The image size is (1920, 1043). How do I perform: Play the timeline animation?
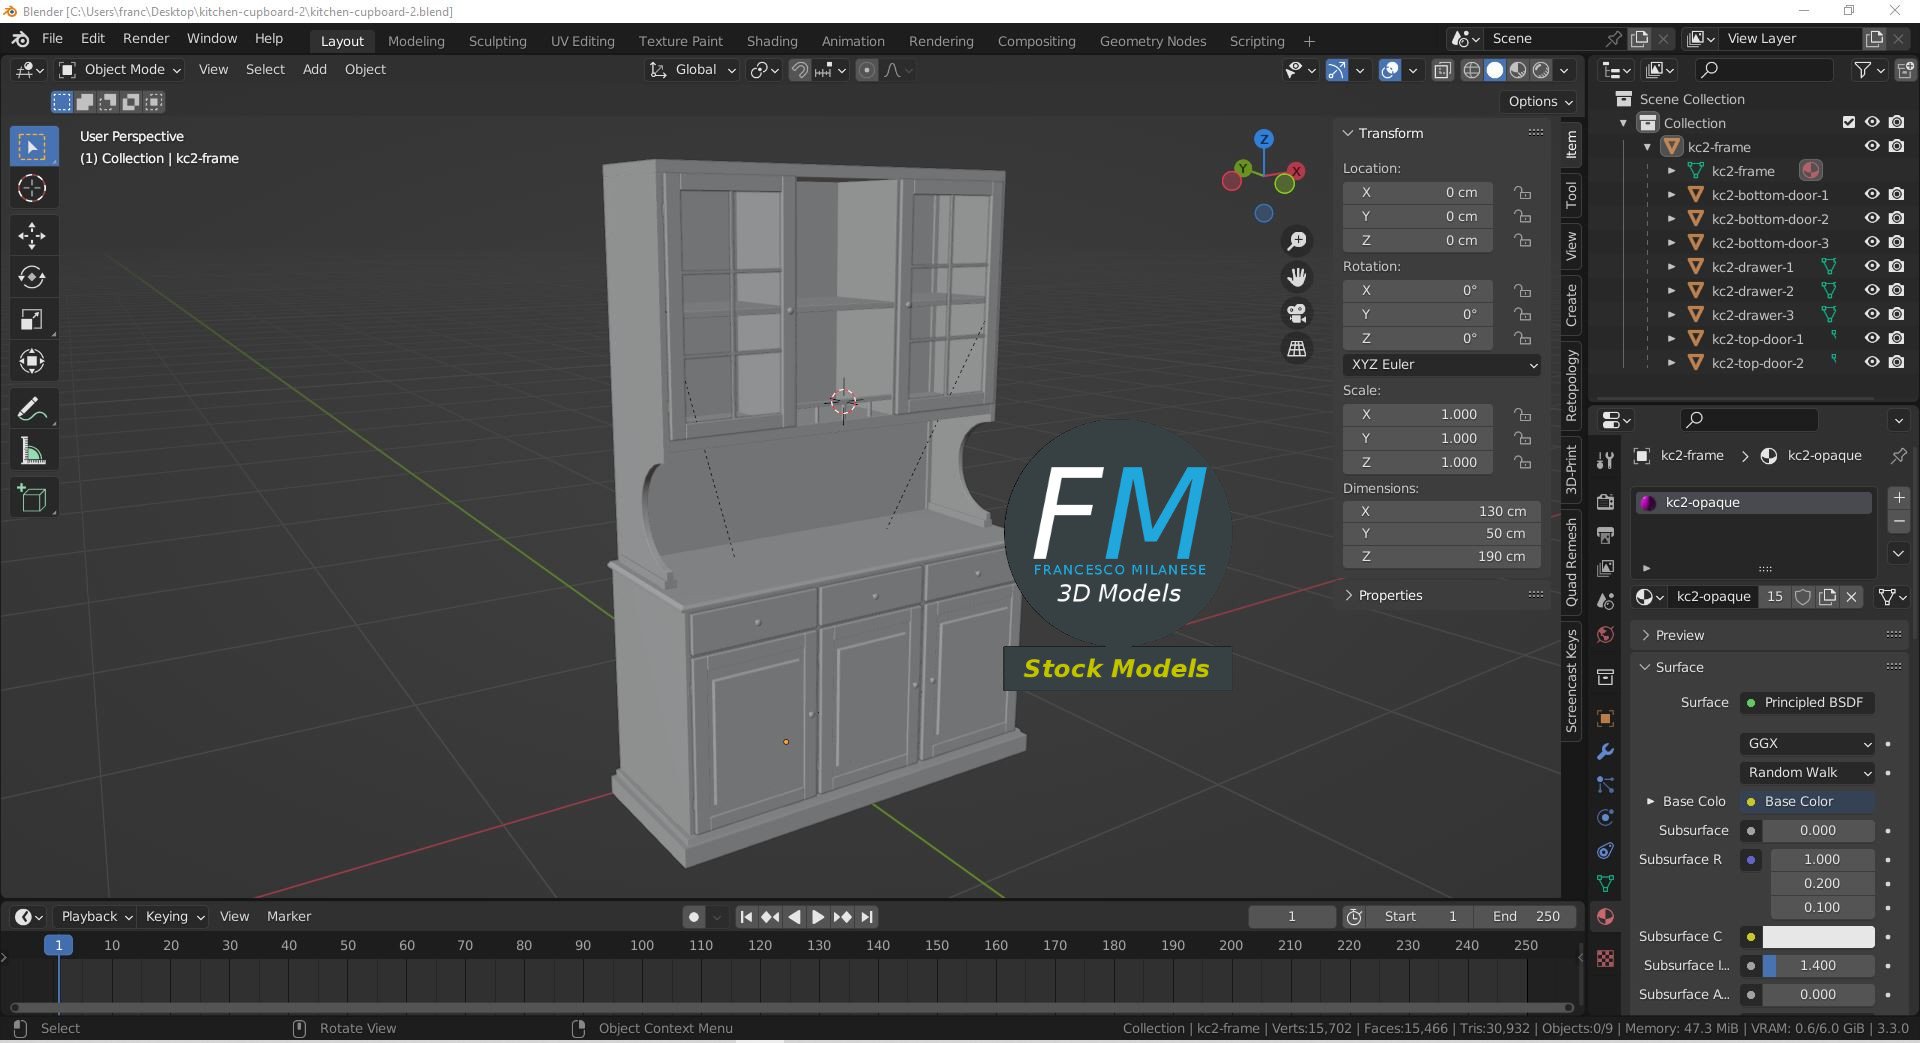pyautogui.click(x=818, y=916)
